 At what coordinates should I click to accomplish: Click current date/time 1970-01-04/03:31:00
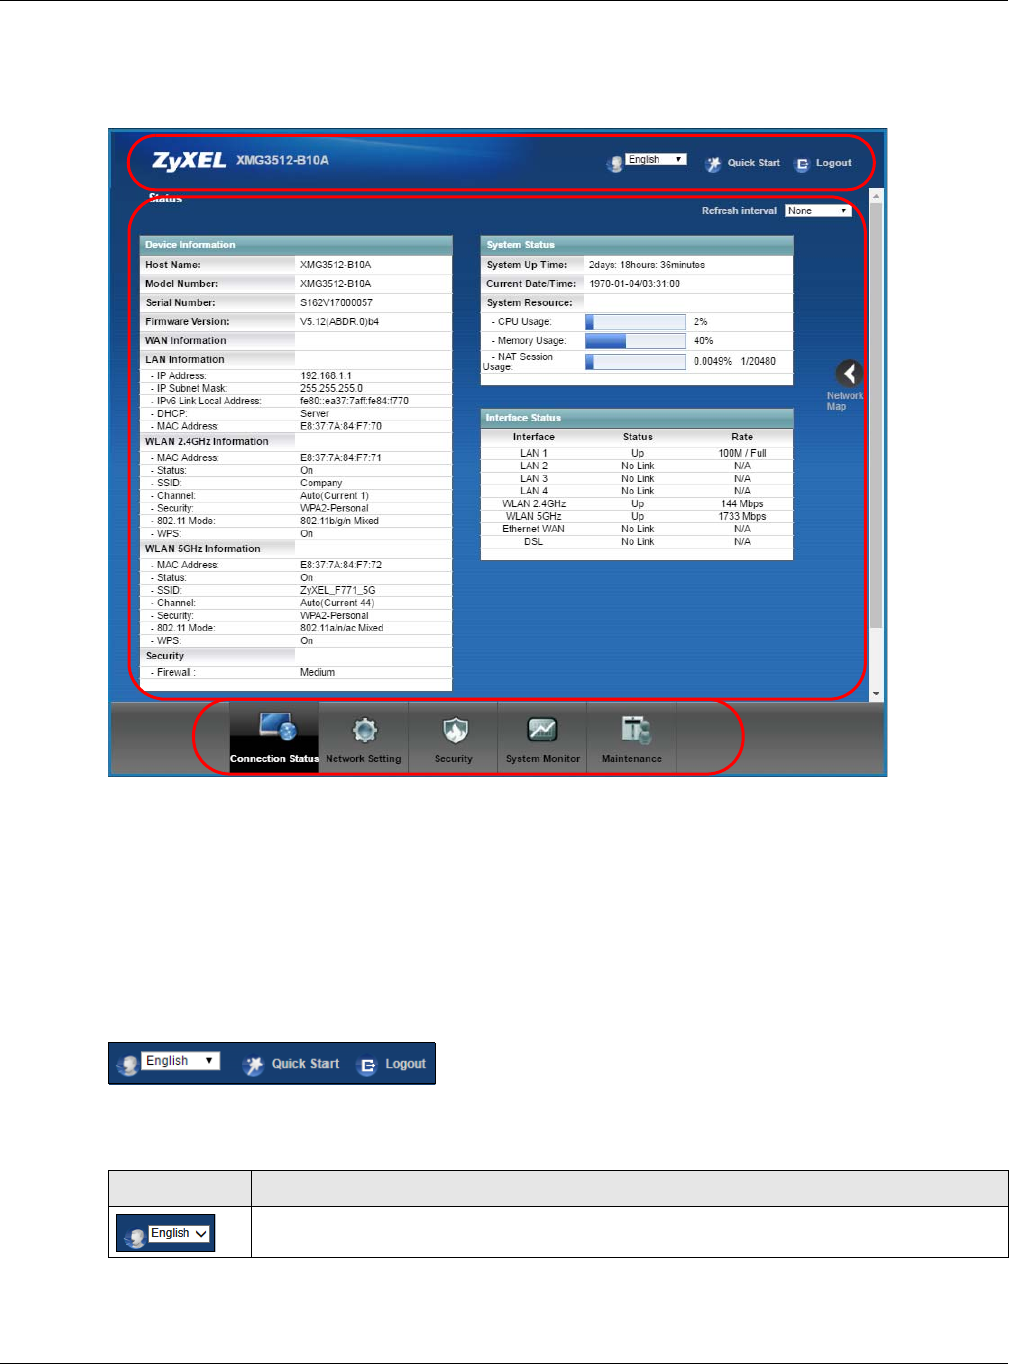[635, 284]
